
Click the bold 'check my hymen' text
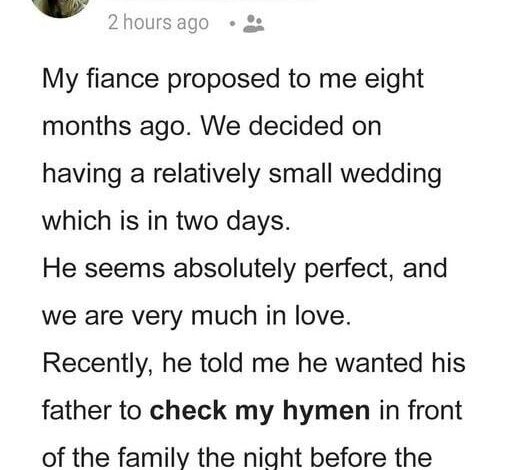click(x=260, y=411)
